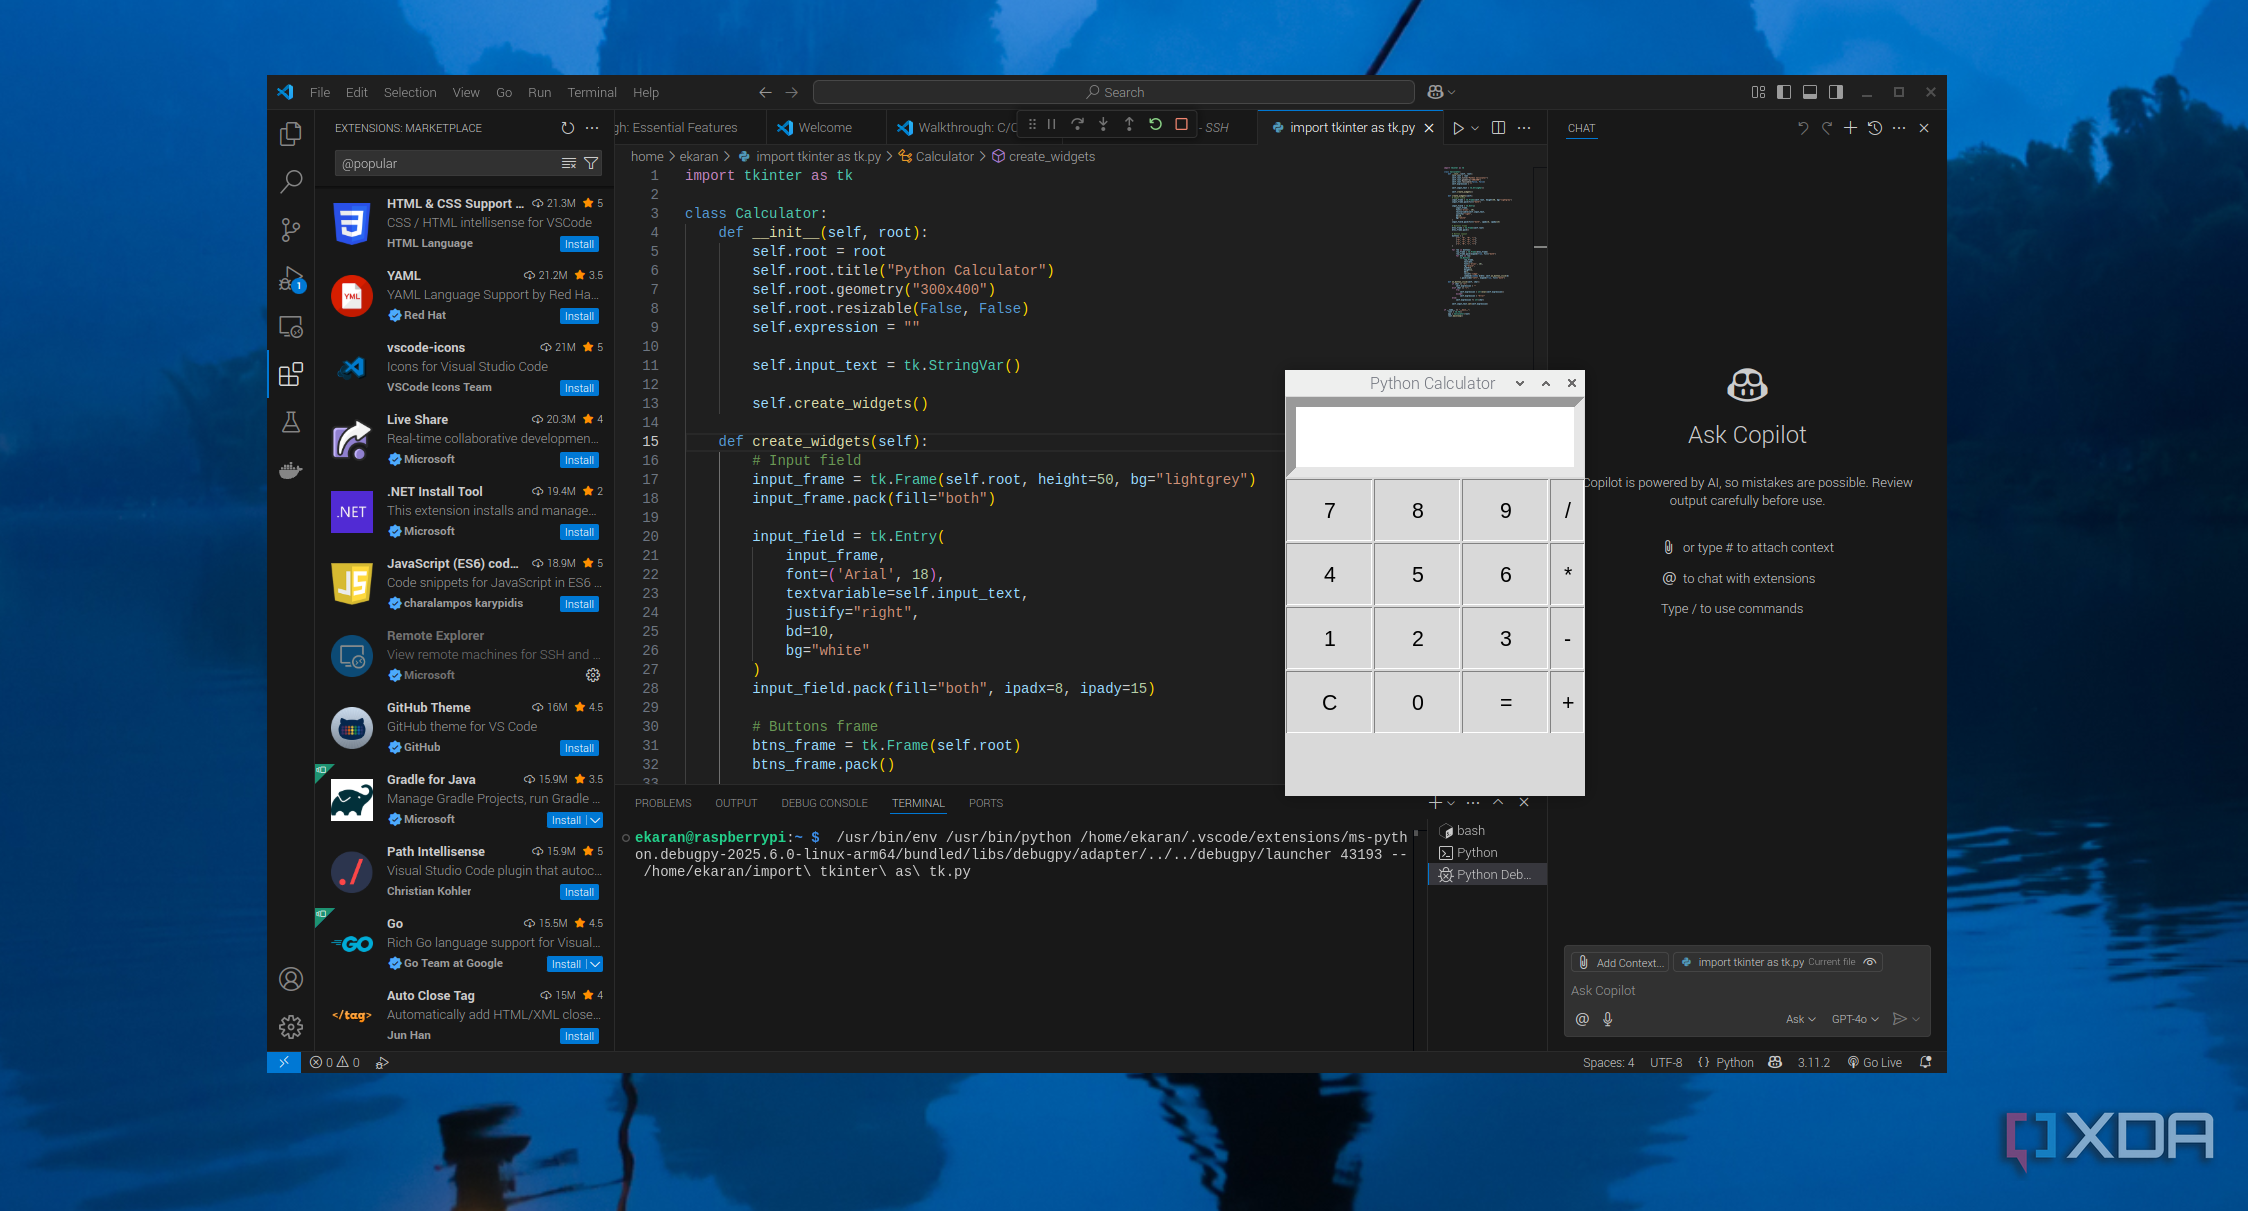Screen dimensions: 2248x1211
Task: Switch to the Problems panel tab
Action: [x=663, y=803]
